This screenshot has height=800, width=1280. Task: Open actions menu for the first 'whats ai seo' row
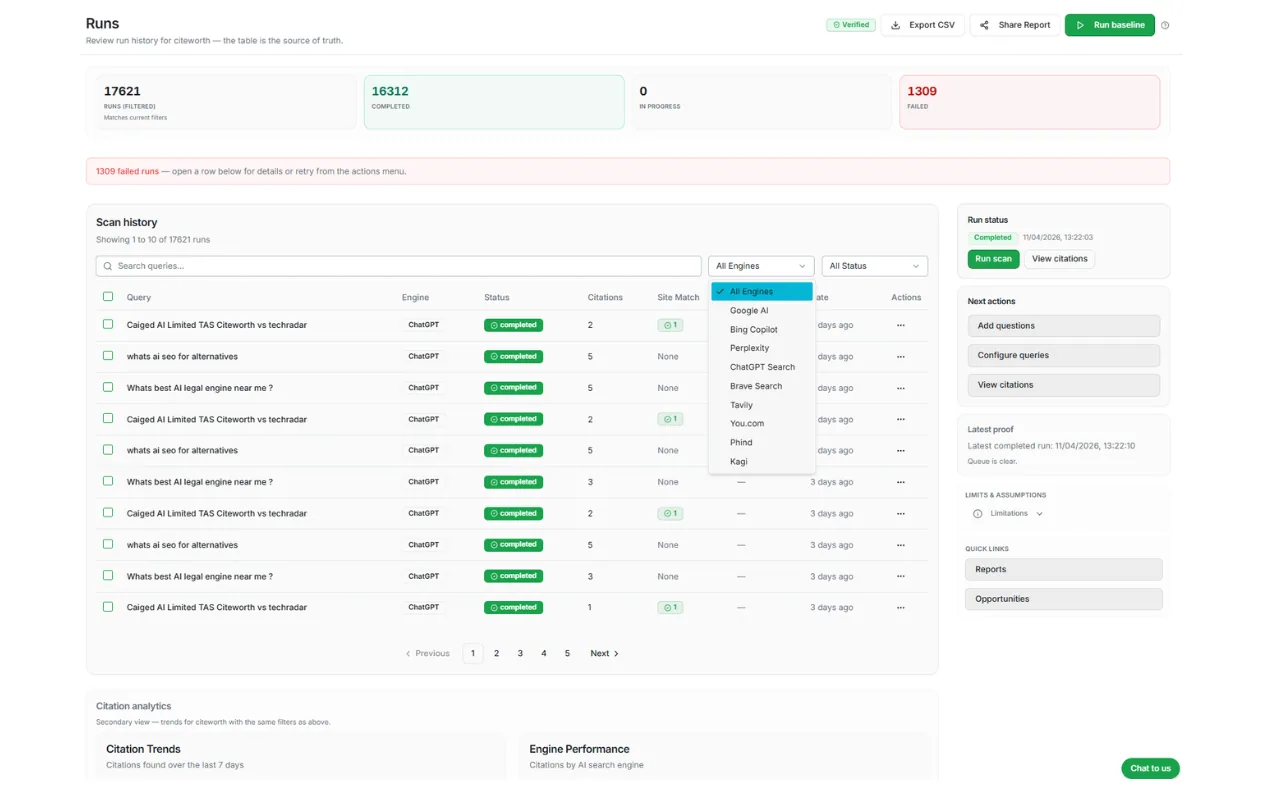(901, 356)
